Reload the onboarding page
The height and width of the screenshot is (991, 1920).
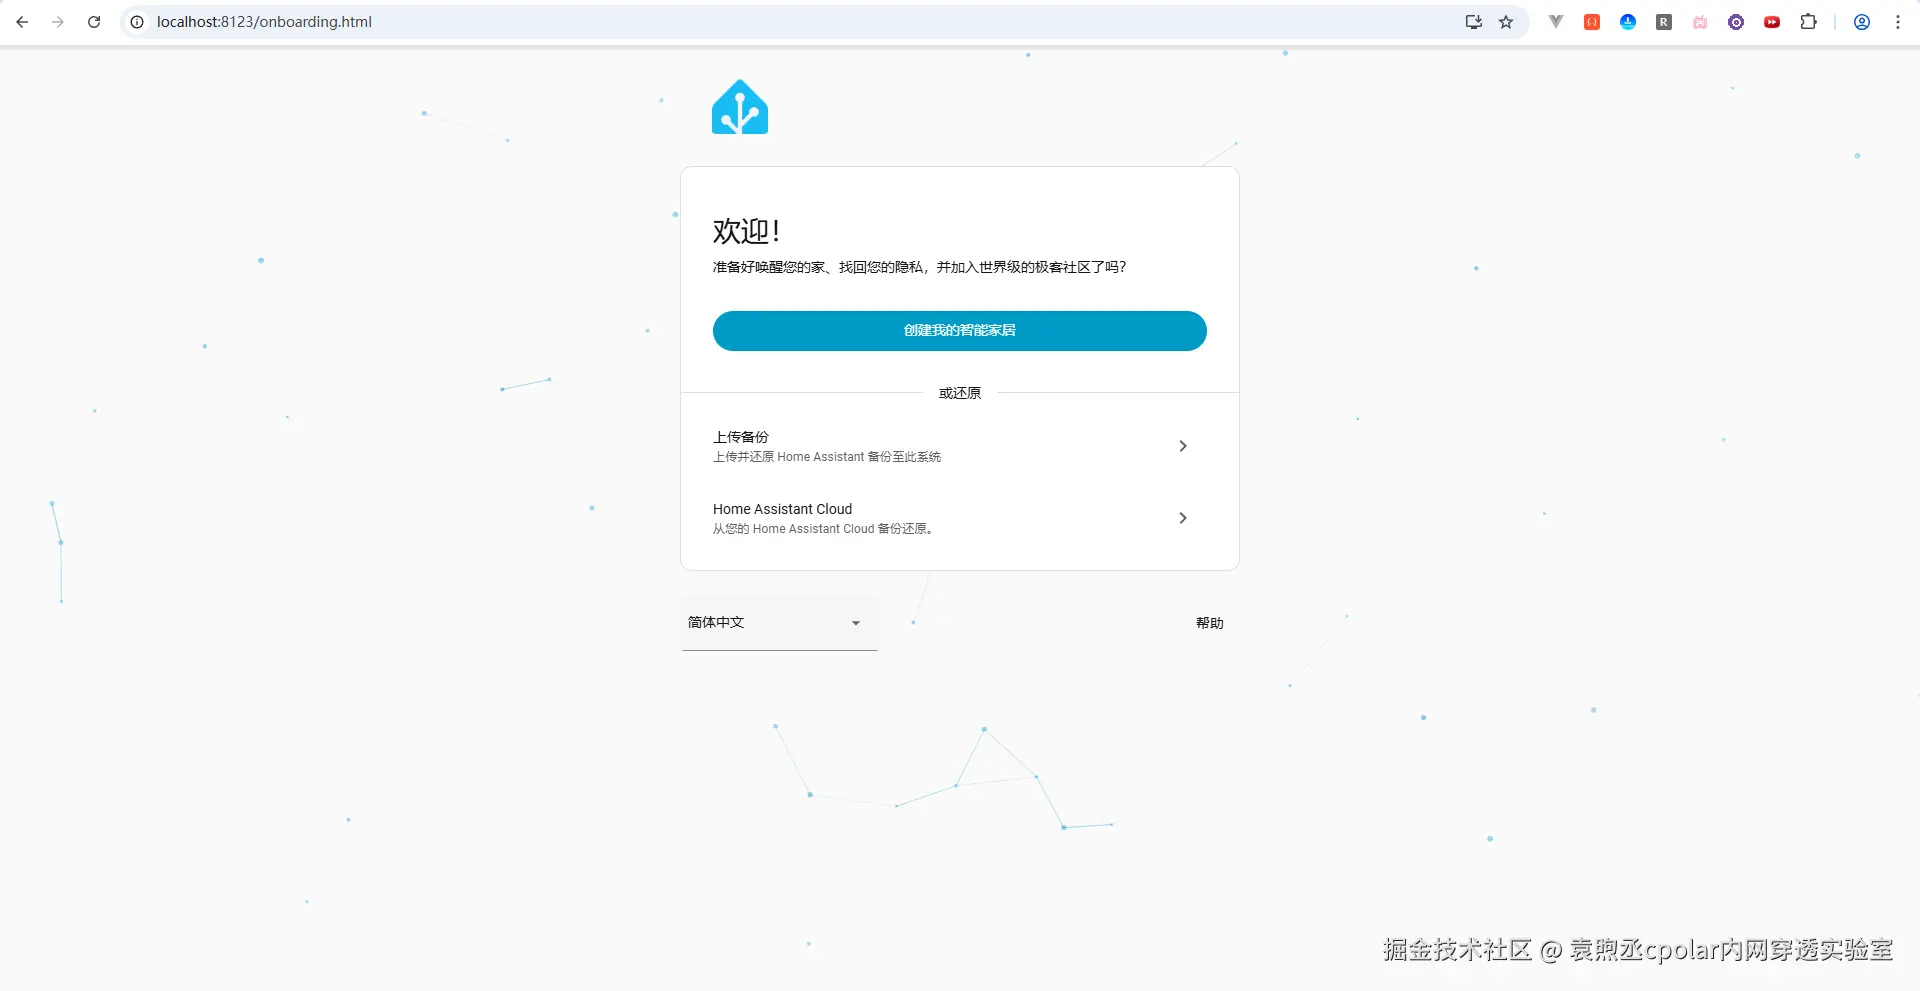click(x=94, y=22)
